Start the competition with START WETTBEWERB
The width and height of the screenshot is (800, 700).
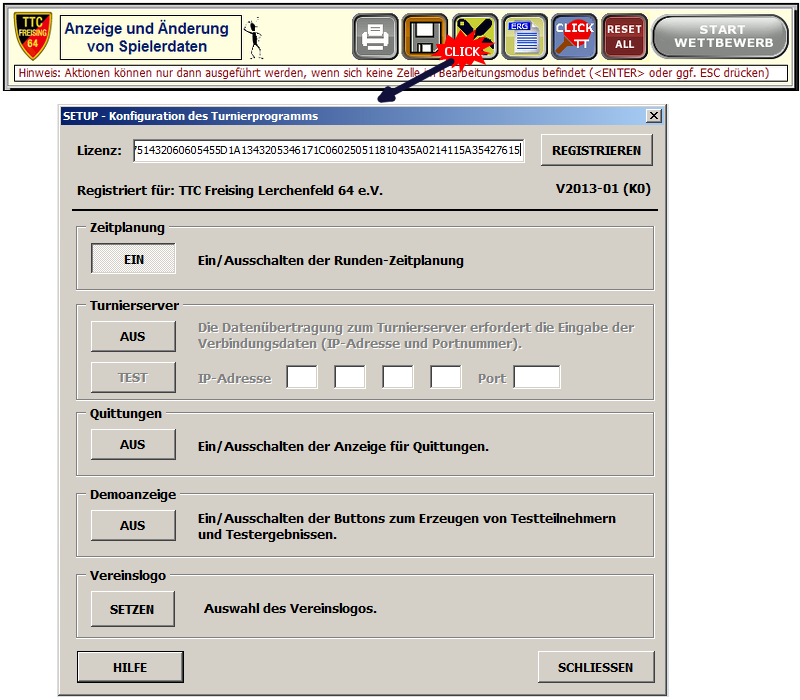[720, 35]
